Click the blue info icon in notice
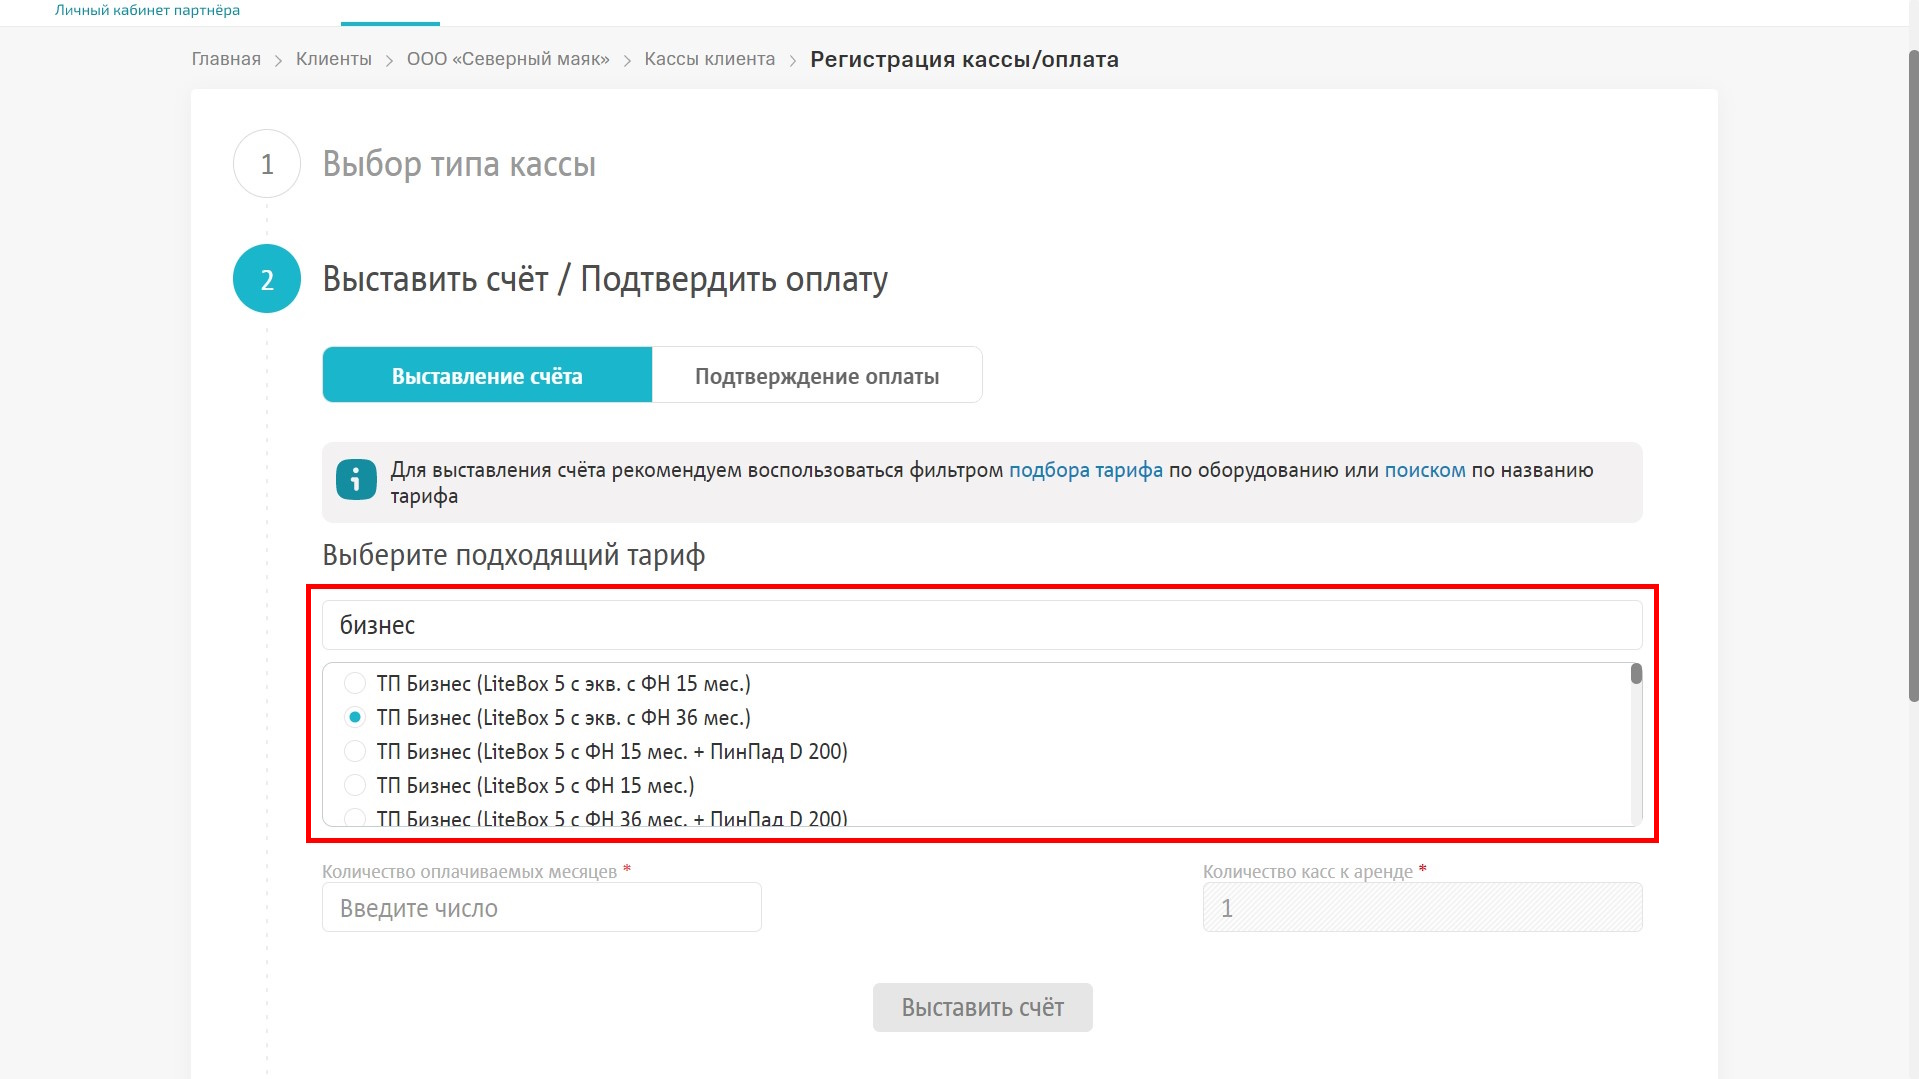1919x1079 pixels. coord(356,480)
